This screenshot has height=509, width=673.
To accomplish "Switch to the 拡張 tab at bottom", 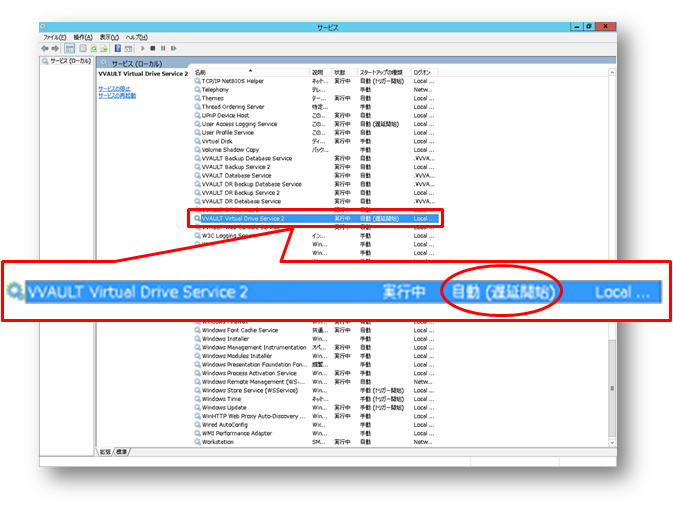I will [x=105, y=452].
